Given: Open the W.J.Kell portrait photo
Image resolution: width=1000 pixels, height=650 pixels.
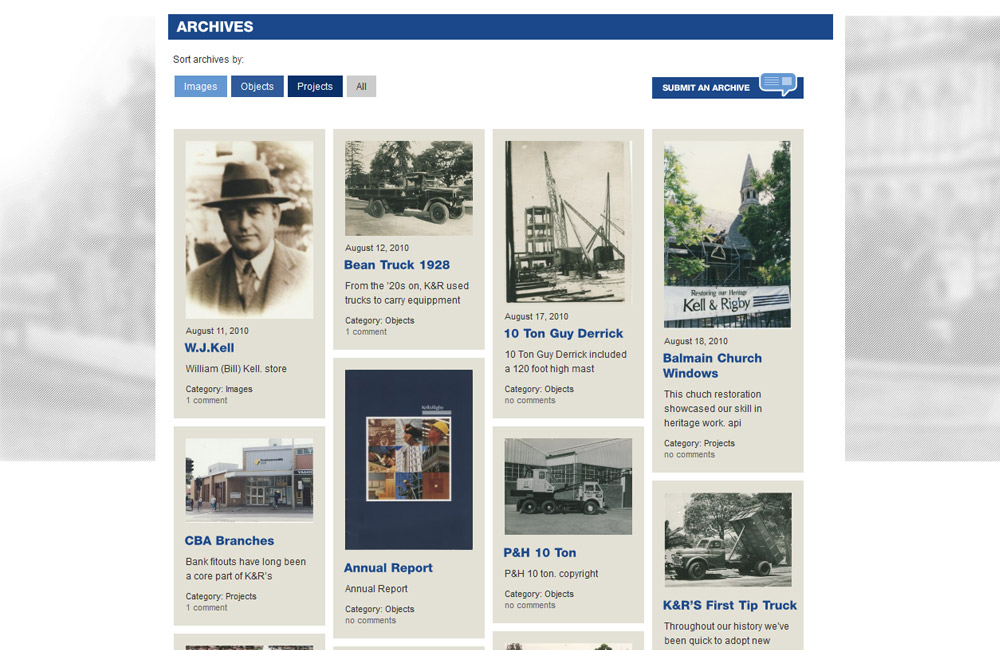Looking at the screenshot, I should [249, 229].
